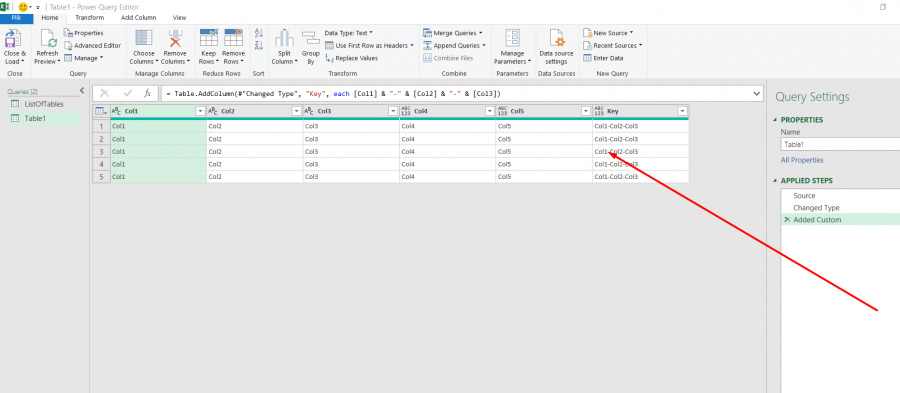Click the smiley feedback icon
This screenshot has width=900, height=393.
pyautogui.click(x=23, y=7)
